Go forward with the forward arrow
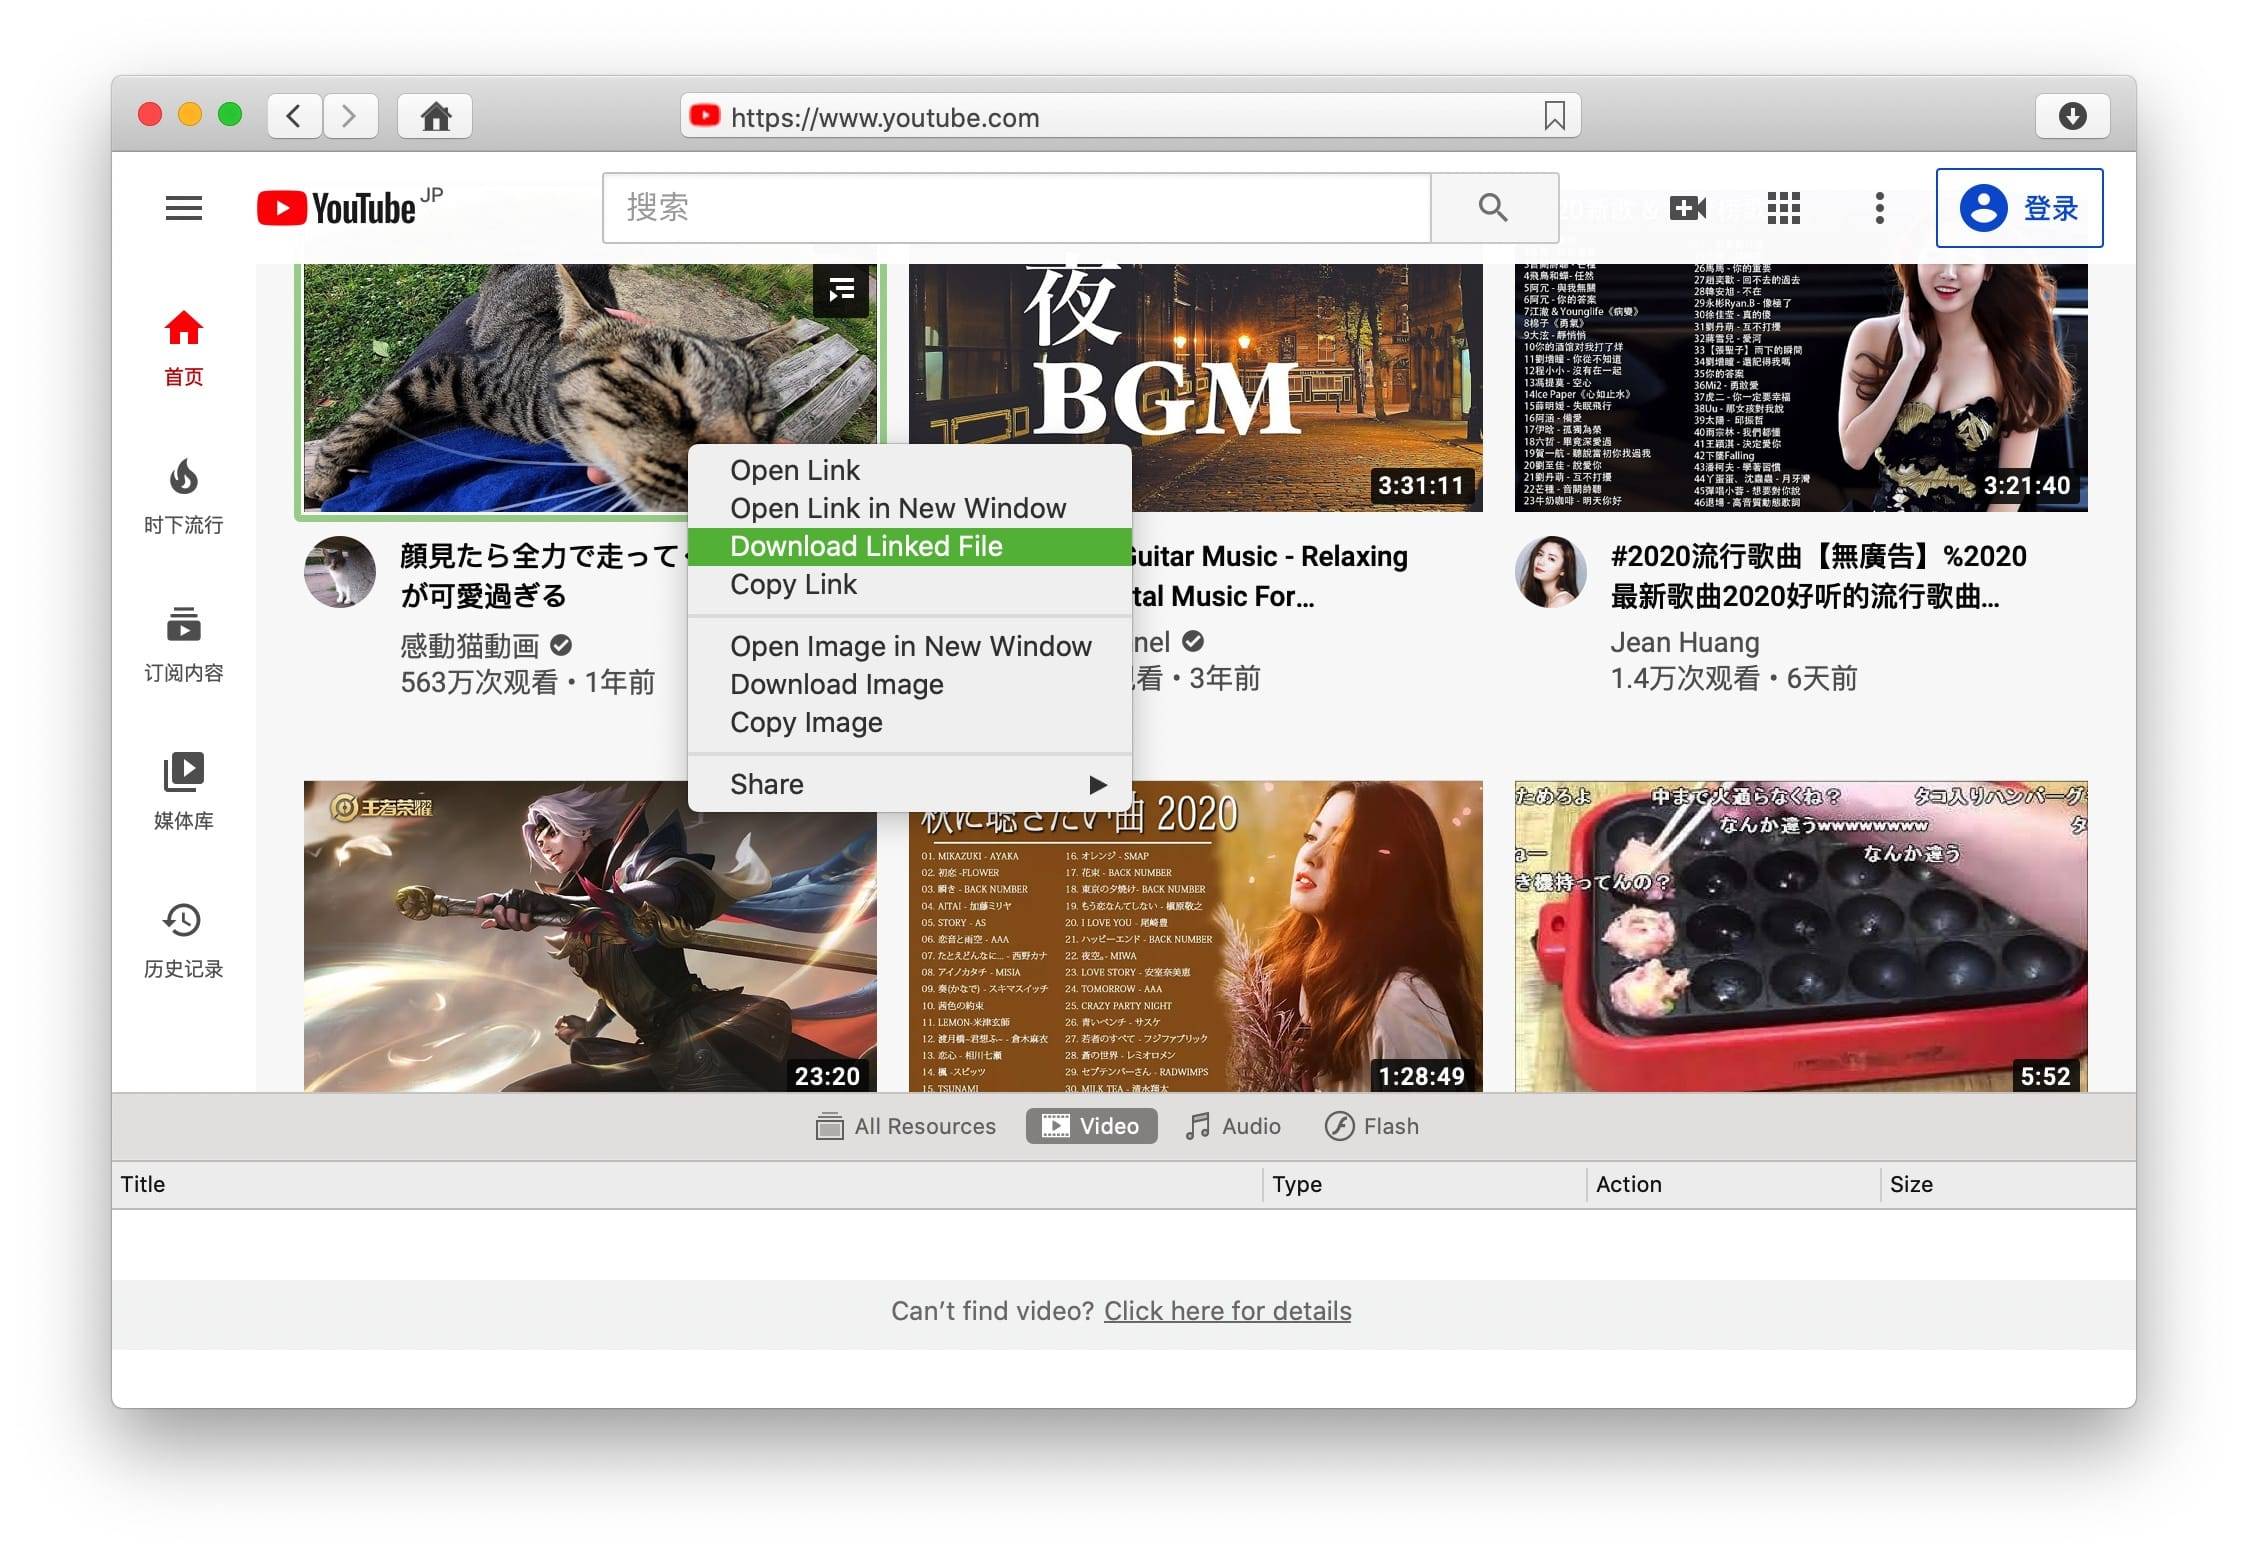The image size is (2248, 1556). [x=350, y=116]
